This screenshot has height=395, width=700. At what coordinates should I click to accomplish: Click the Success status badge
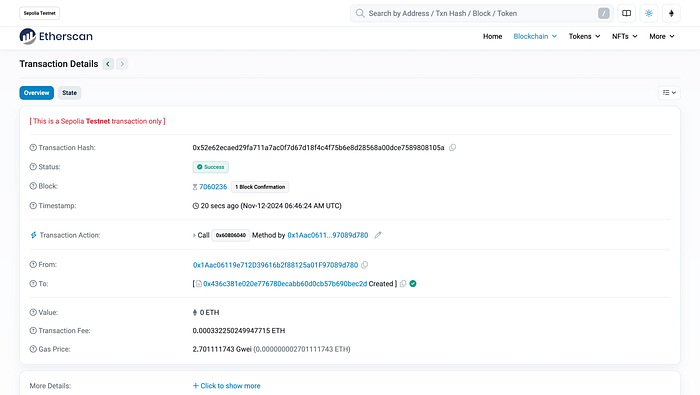click(211, 167)
